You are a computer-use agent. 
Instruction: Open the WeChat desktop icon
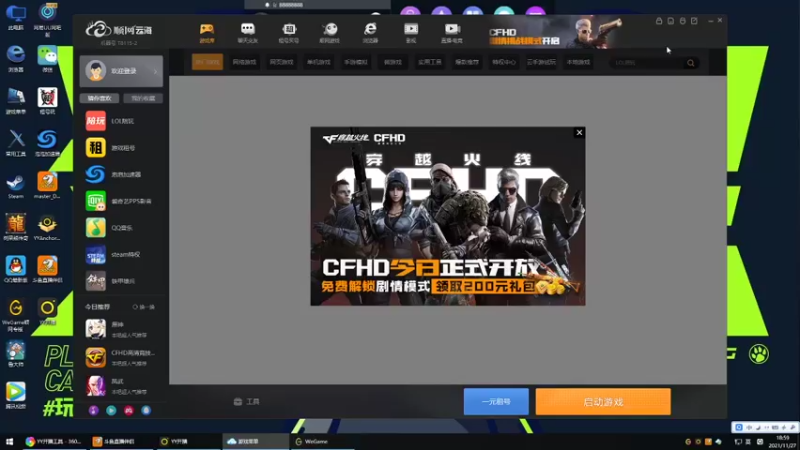click(x=47, y=60)
